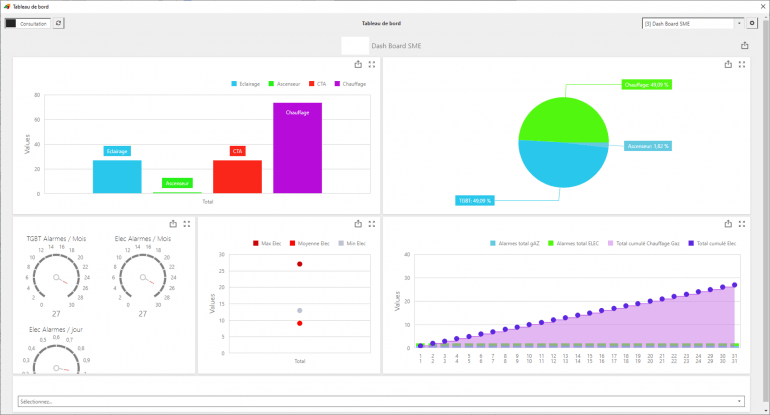
Task: Toggle Chauffage series in bar legend
Action: [350, 84]
